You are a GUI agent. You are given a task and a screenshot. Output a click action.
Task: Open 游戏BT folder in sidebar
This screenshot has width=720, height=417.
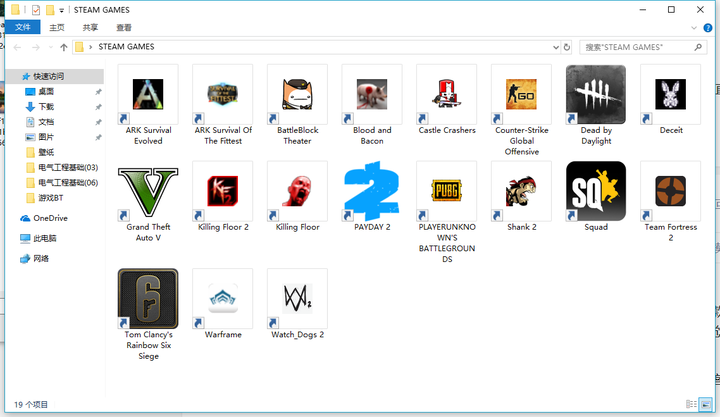click(x=51, y=198)
